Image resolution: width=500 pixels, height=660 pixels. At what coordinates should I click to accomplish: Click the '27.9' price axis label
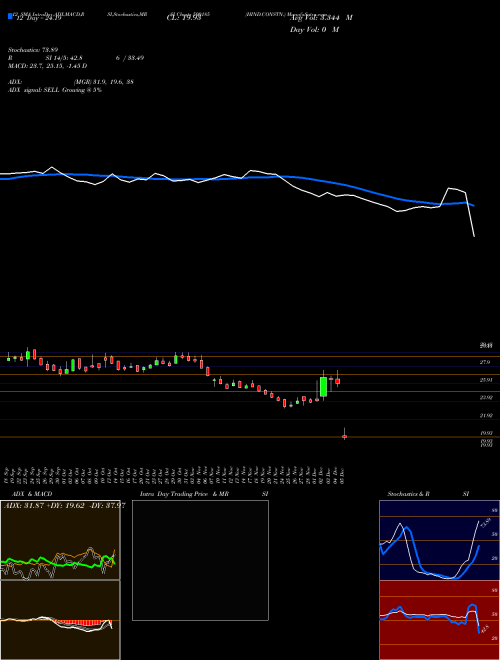click(485, 362)
